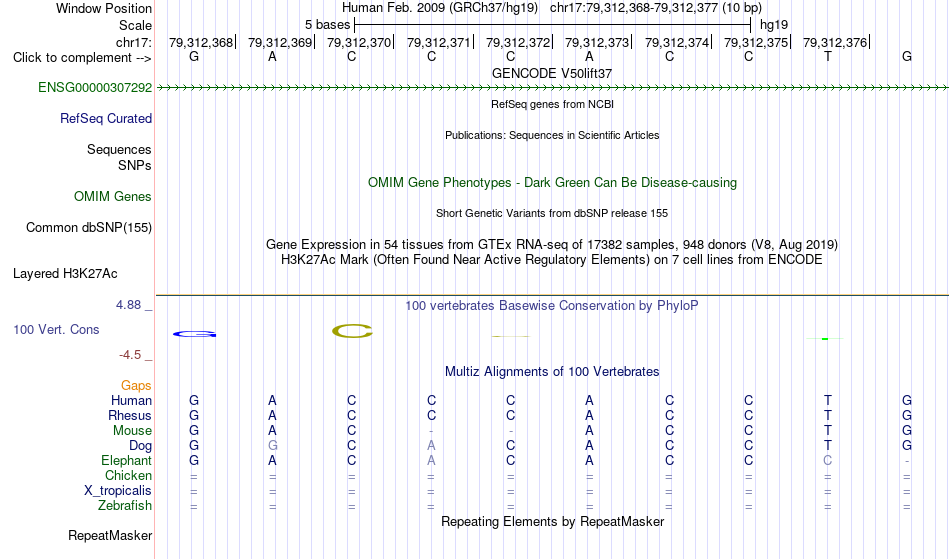The width and height of the screenshot is (950, 559).
Task: Open Layered H3K27Ac track label
Action: tap(65, 274)
